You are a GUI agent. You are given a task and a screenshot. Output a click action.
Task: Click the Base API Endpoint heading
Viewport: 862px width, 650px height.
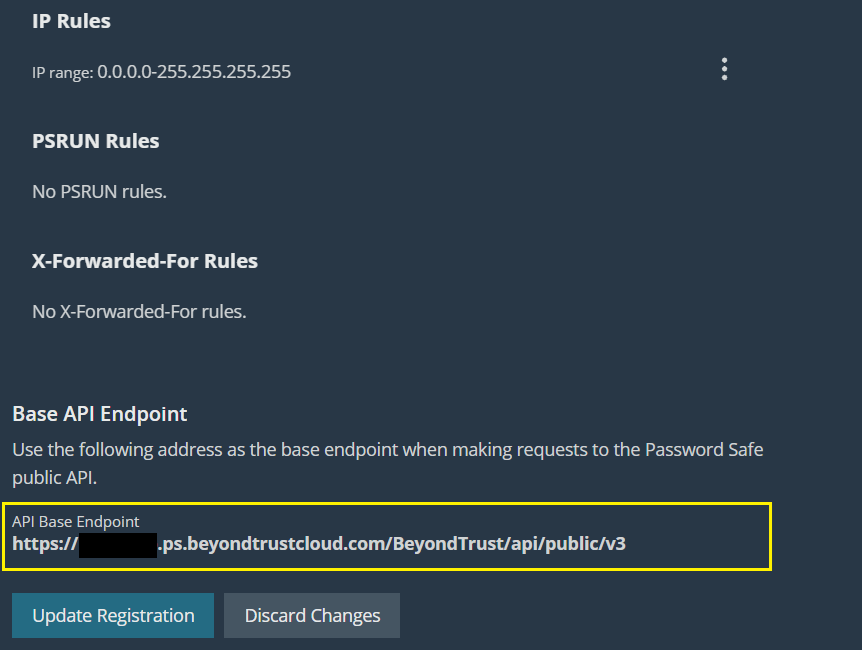[100, 413]
